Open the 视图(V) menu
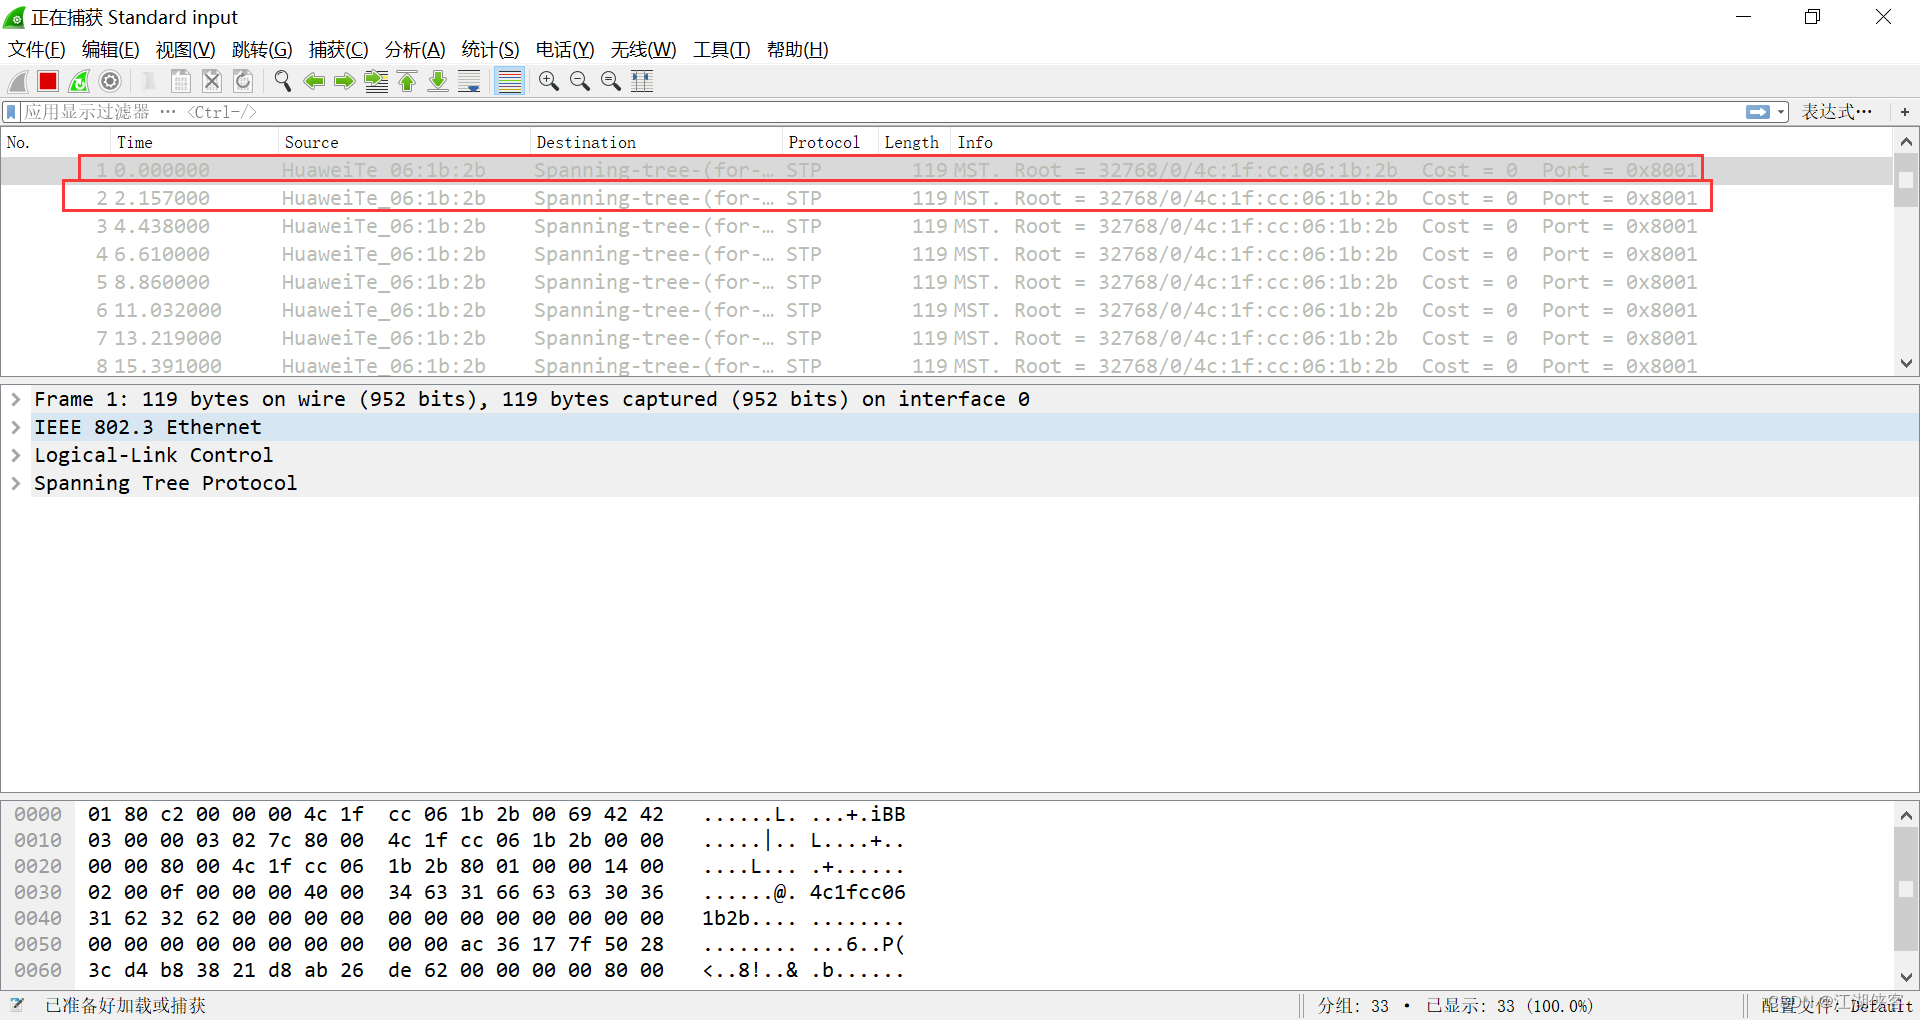The width and height of the screenshot is (1920, 1020). [x=186, y=50]
